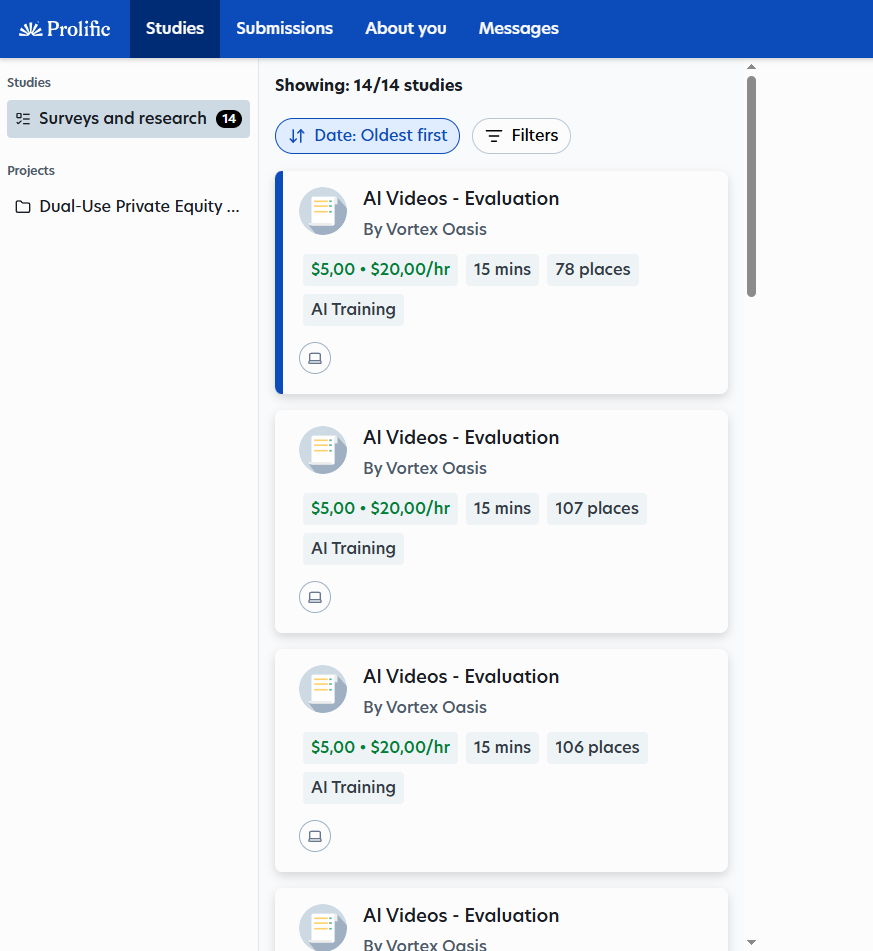The width and height of the screenshot is (873, 951).
Task: Open study card with 107 places
Action: 501,522
